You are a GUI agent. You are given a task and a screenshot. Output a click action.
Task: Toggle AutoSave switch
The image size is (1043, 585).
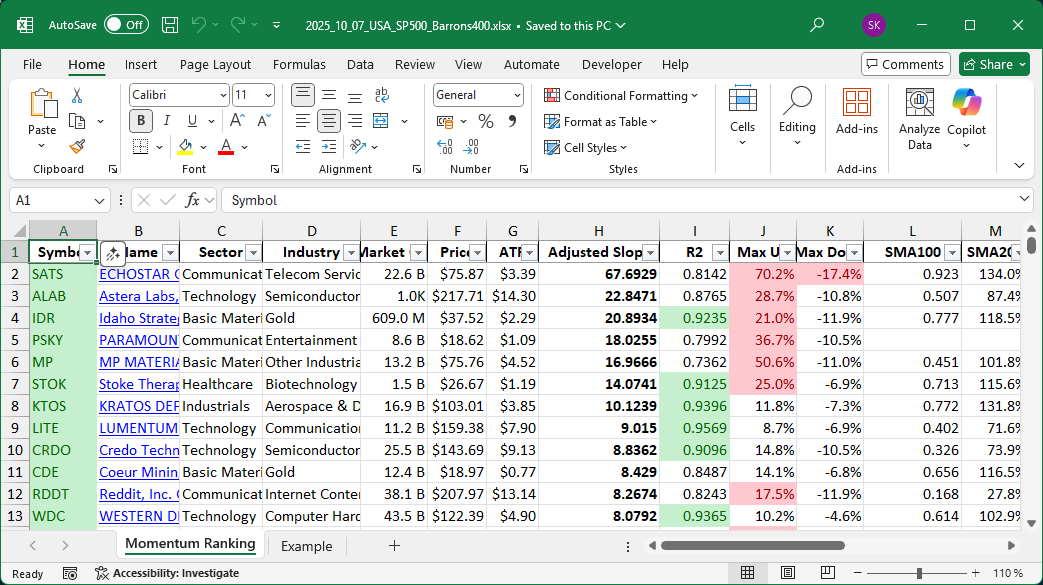click(x=125, y=25)
